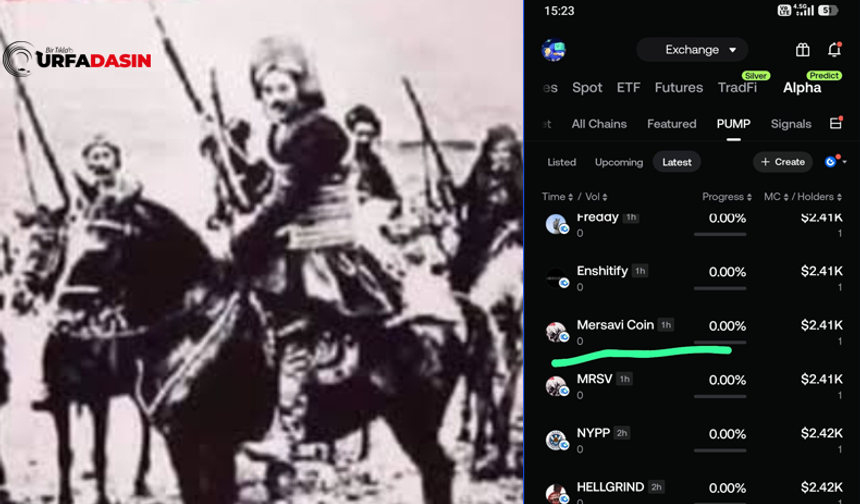The width and height of the screenshot is (860, 504).
Task: Click the MRSV token icon
Action: 556,386
